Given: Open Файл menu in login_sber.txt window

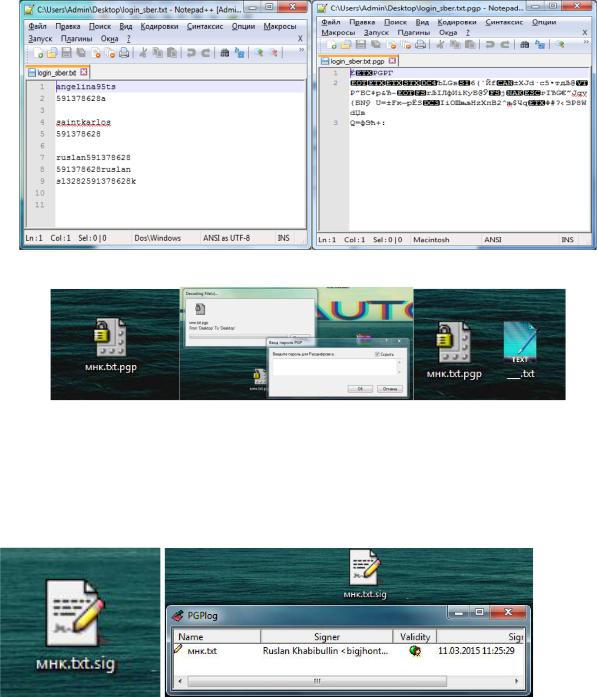Looking at the screenshot, I should tap(37, 26).
